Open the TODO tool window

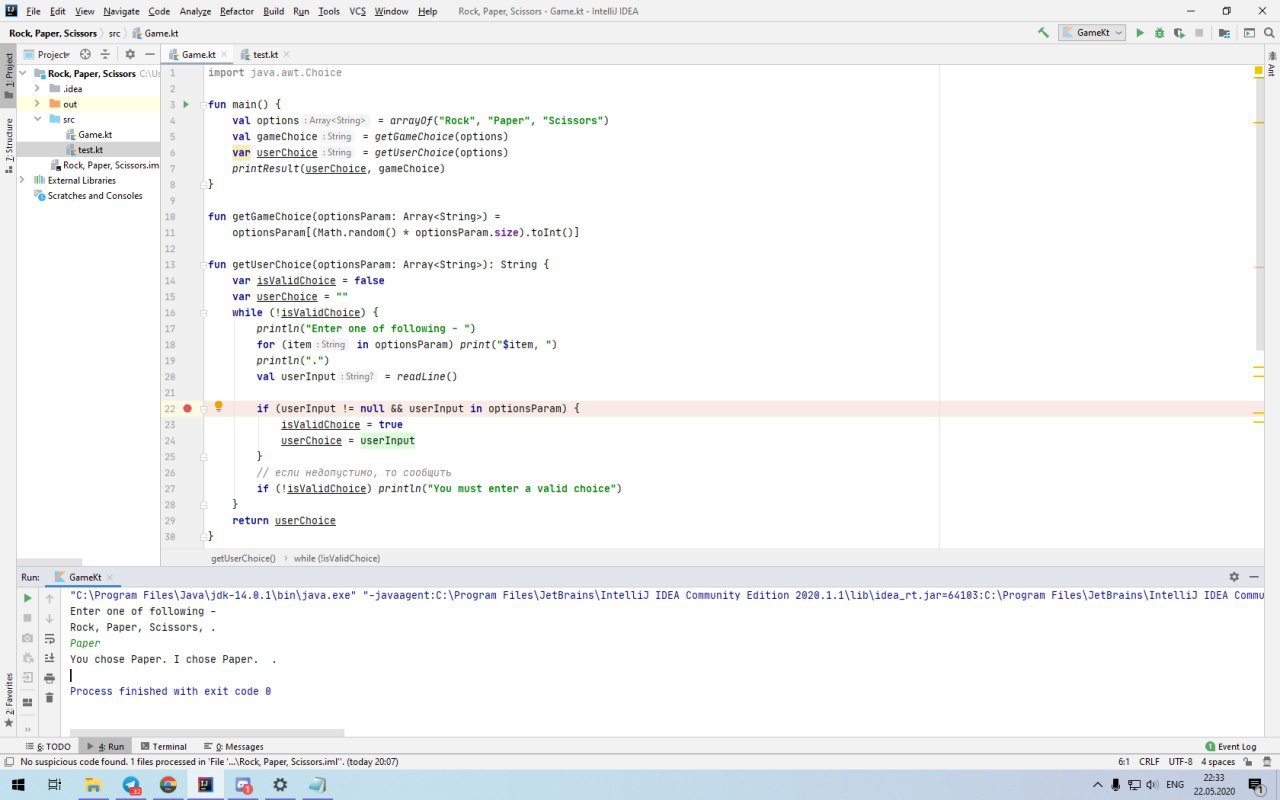tap(47, 746)
